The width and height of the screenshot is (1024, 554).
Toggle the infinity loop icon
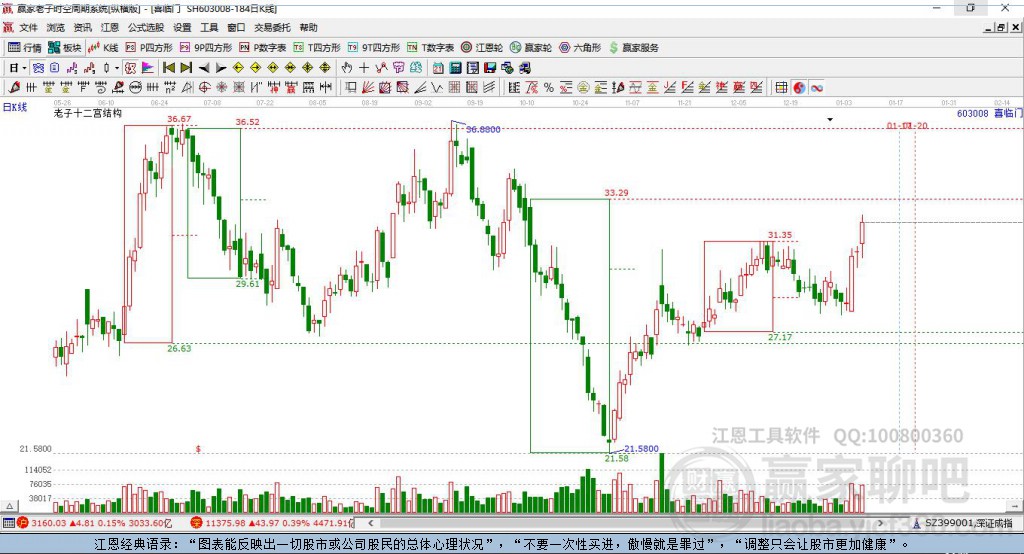tap(816, 88)
